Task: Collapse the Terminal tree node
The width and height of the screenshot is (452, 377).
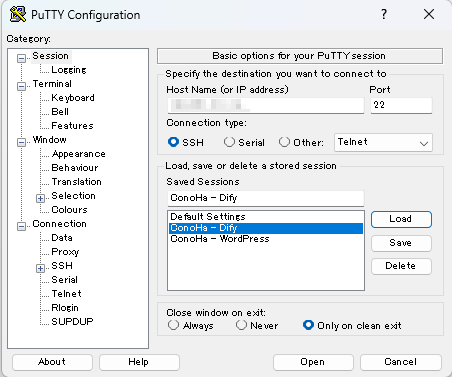Action: click(21, 86)
